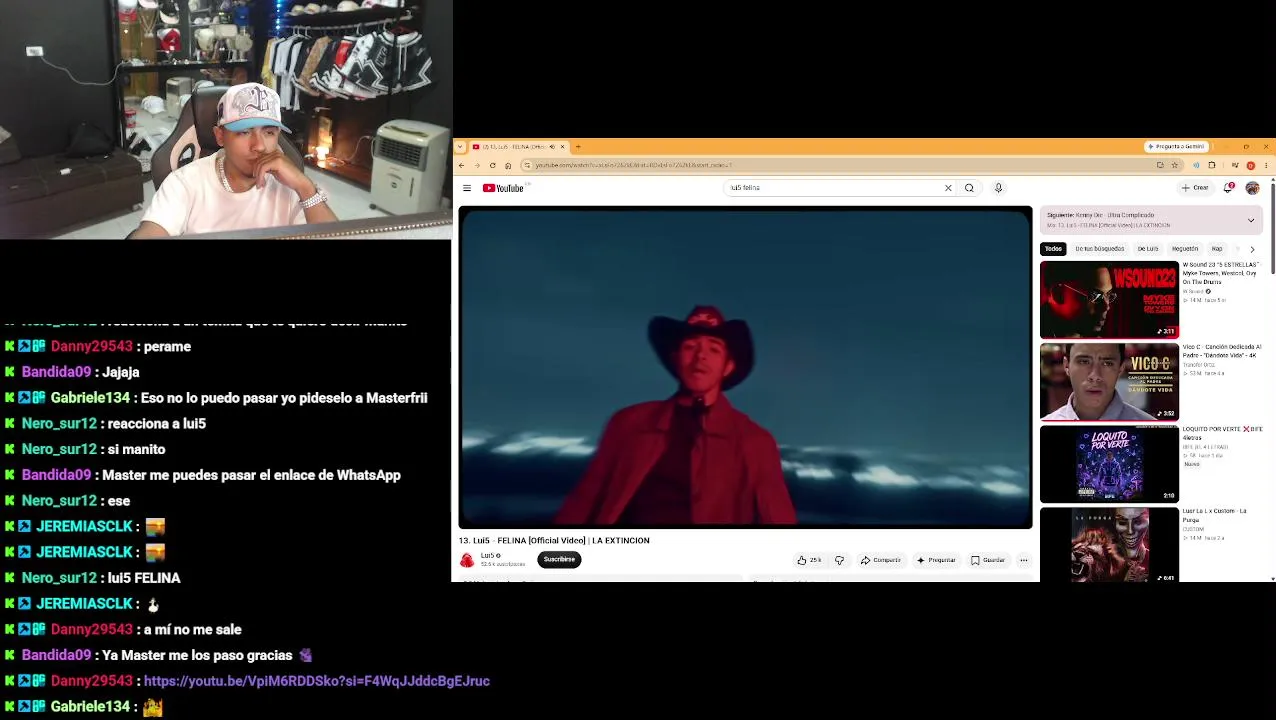Click Danny29543 on 'perame' message
The width and height of the screenshot is (1276, 720).
[91, 347]
